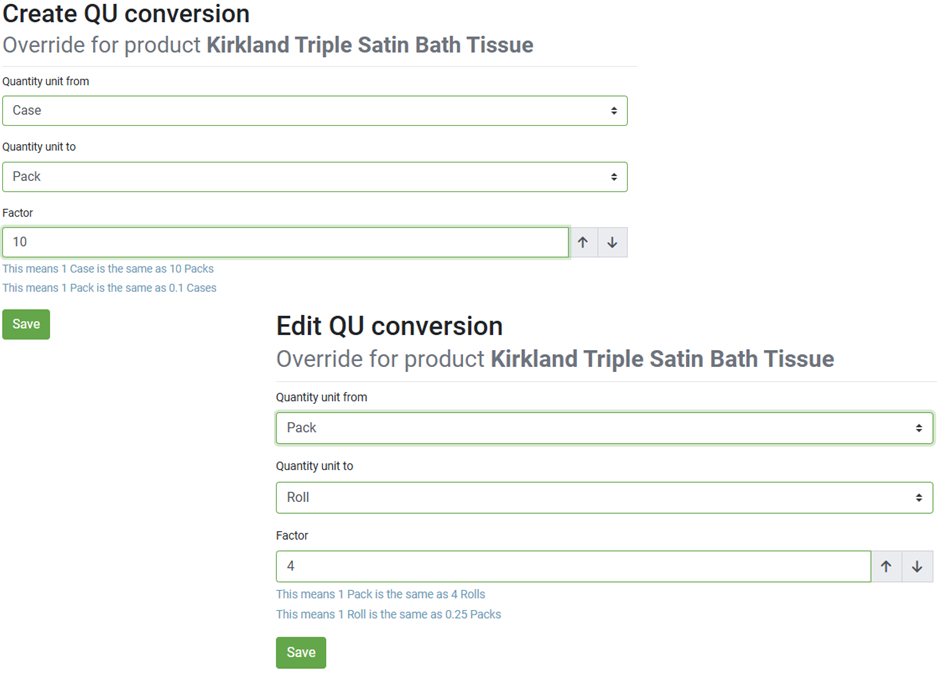Focus the factor field containing 10
The height and width of the screenshot is (675, 937).
coord(286,242)
